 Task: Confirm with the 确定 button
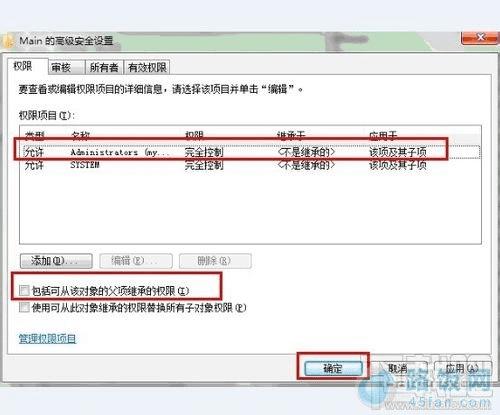[333, 368]
